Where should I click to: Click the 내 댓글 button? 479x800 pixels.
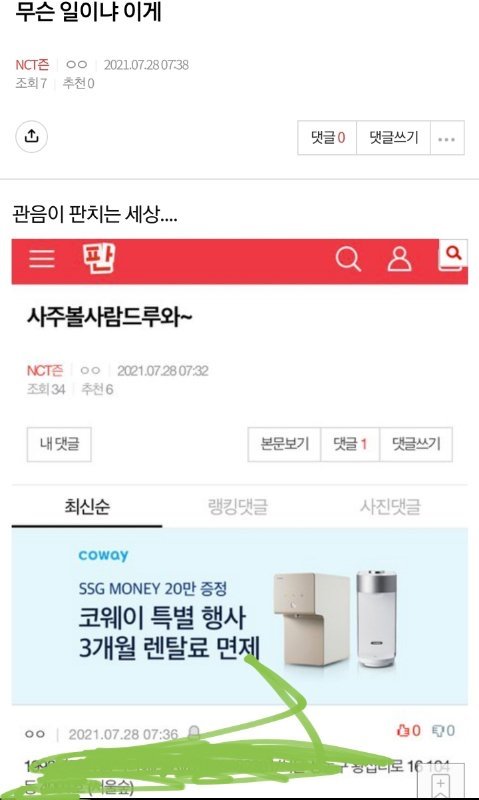click(x=59, y=444)
